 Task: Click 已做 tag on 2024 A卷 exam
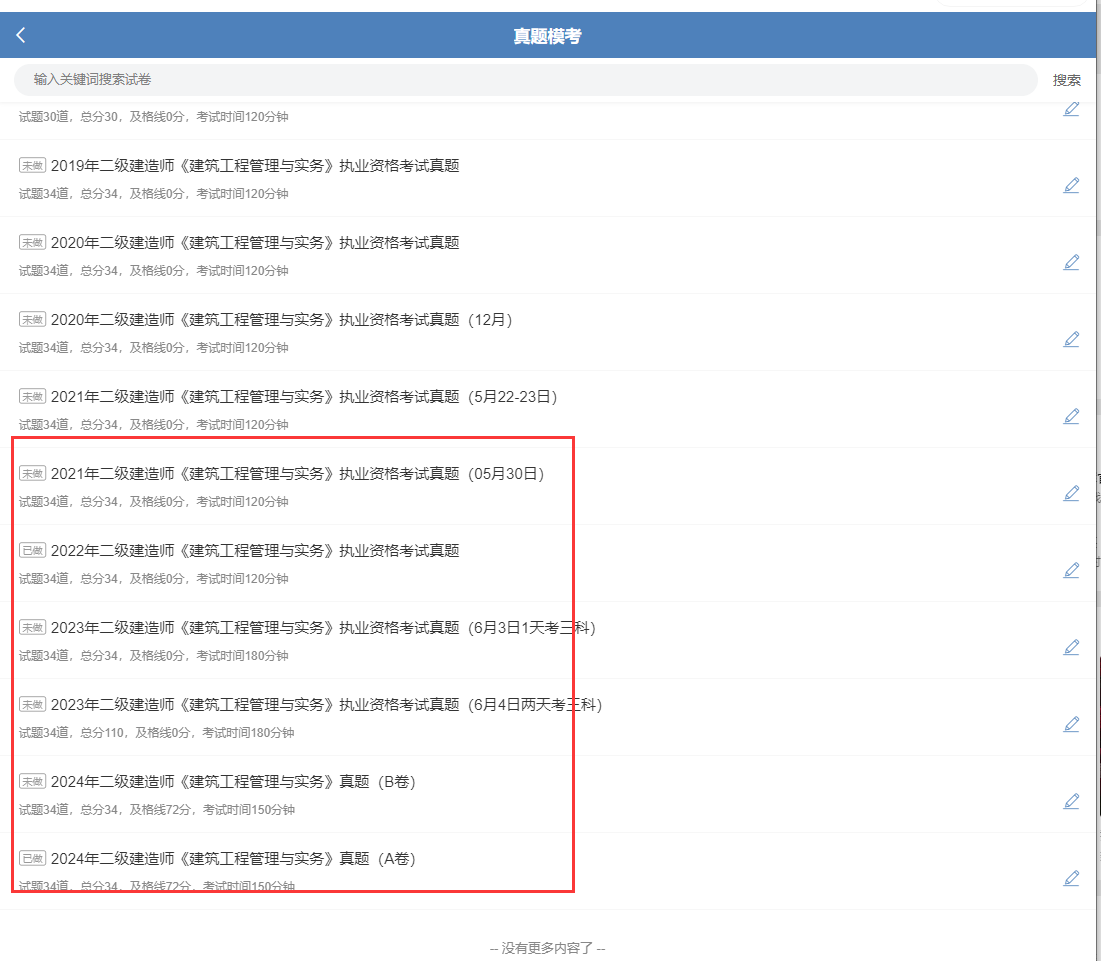32,859
